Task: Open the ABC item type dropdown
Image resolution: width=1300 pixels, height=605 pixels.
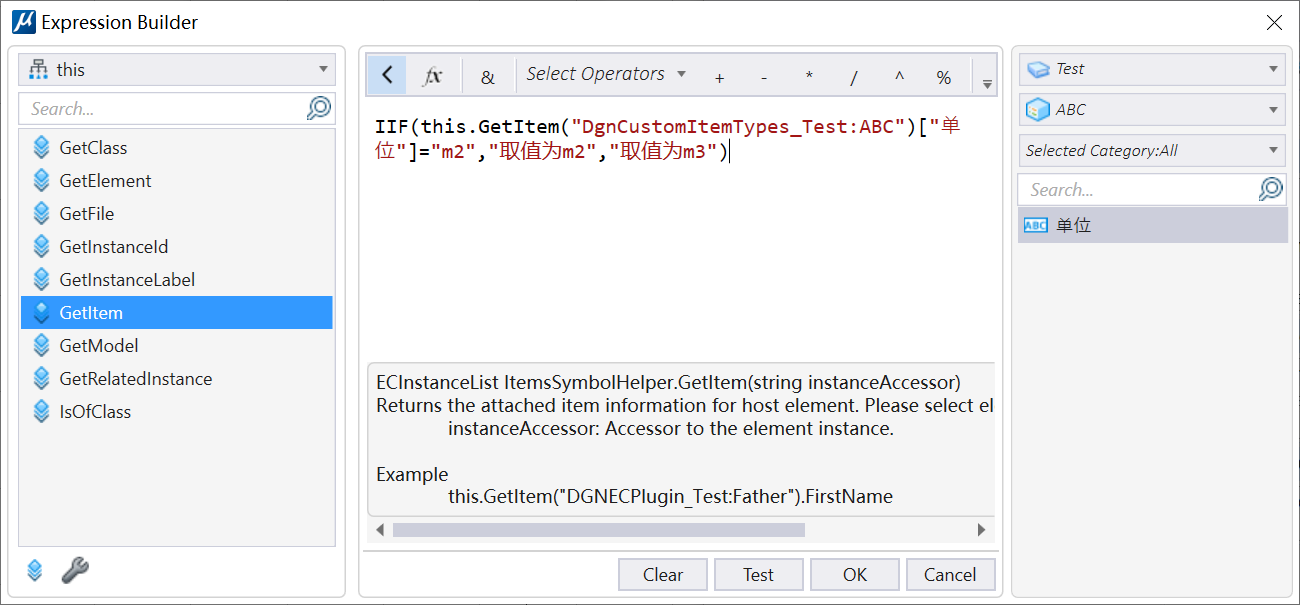Action: [1152, 110]
